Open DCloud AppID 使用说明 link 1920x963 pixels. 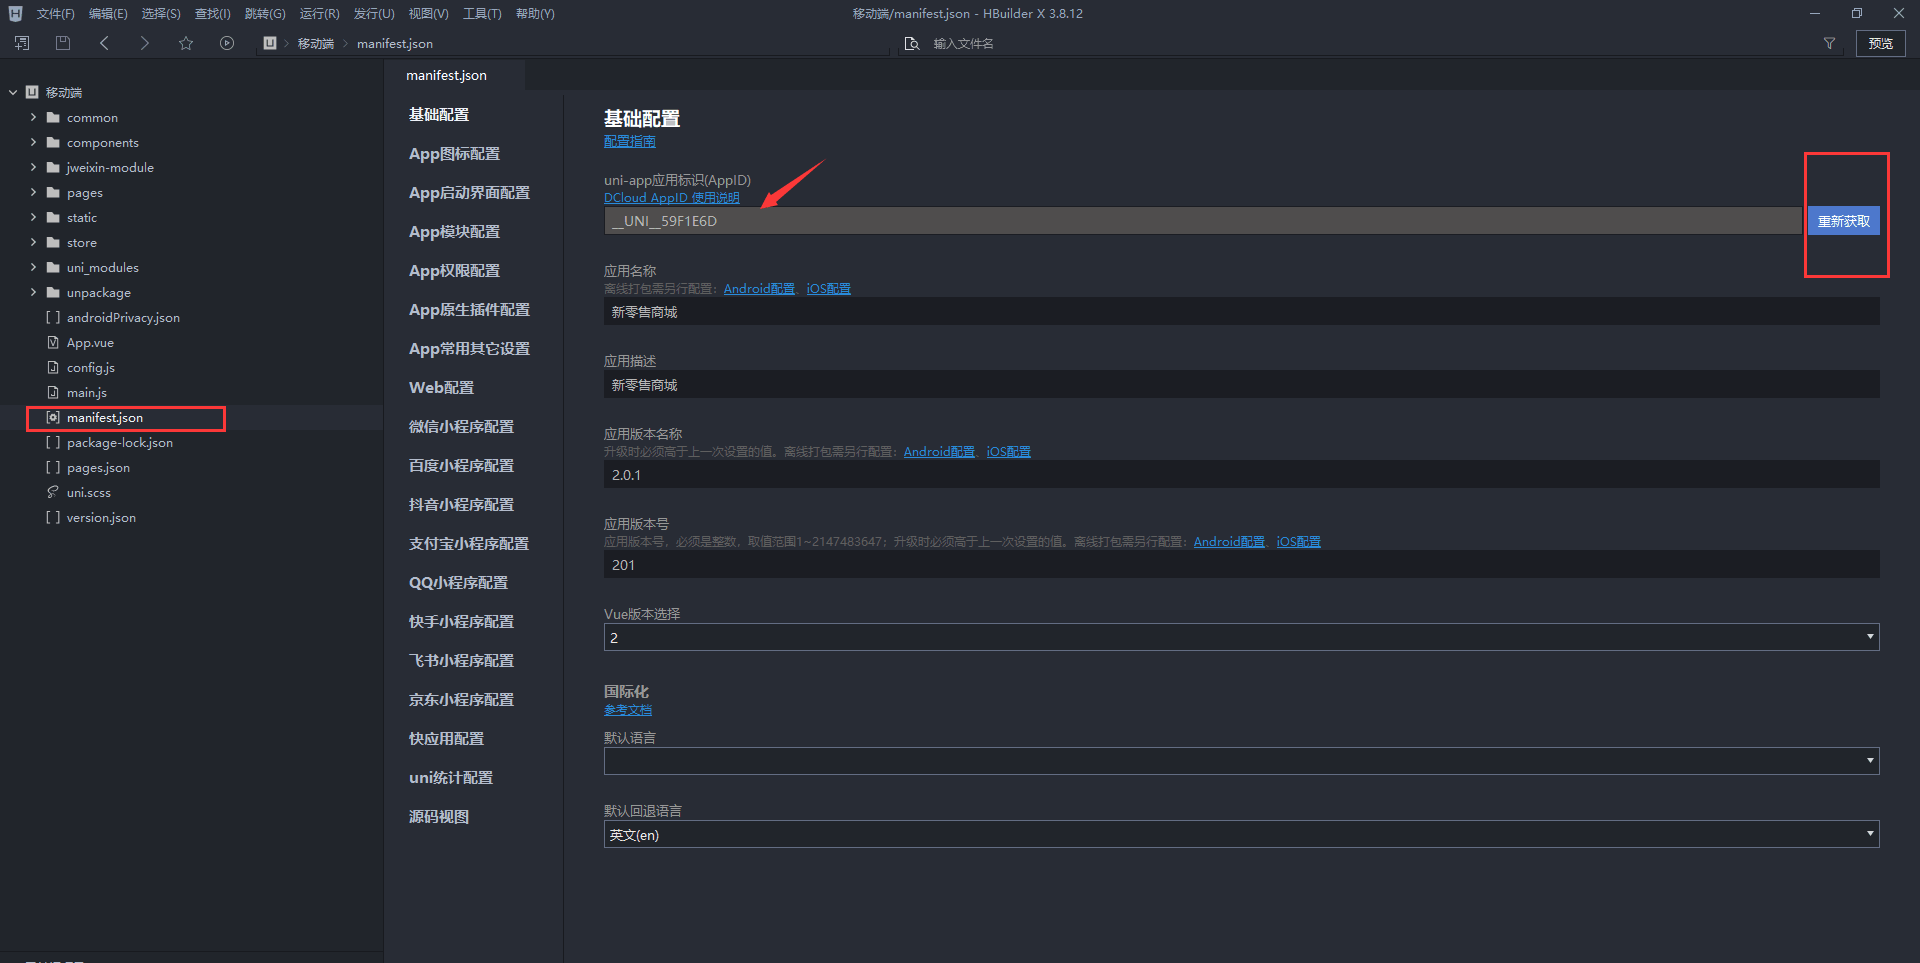click(x=672, y=198)
